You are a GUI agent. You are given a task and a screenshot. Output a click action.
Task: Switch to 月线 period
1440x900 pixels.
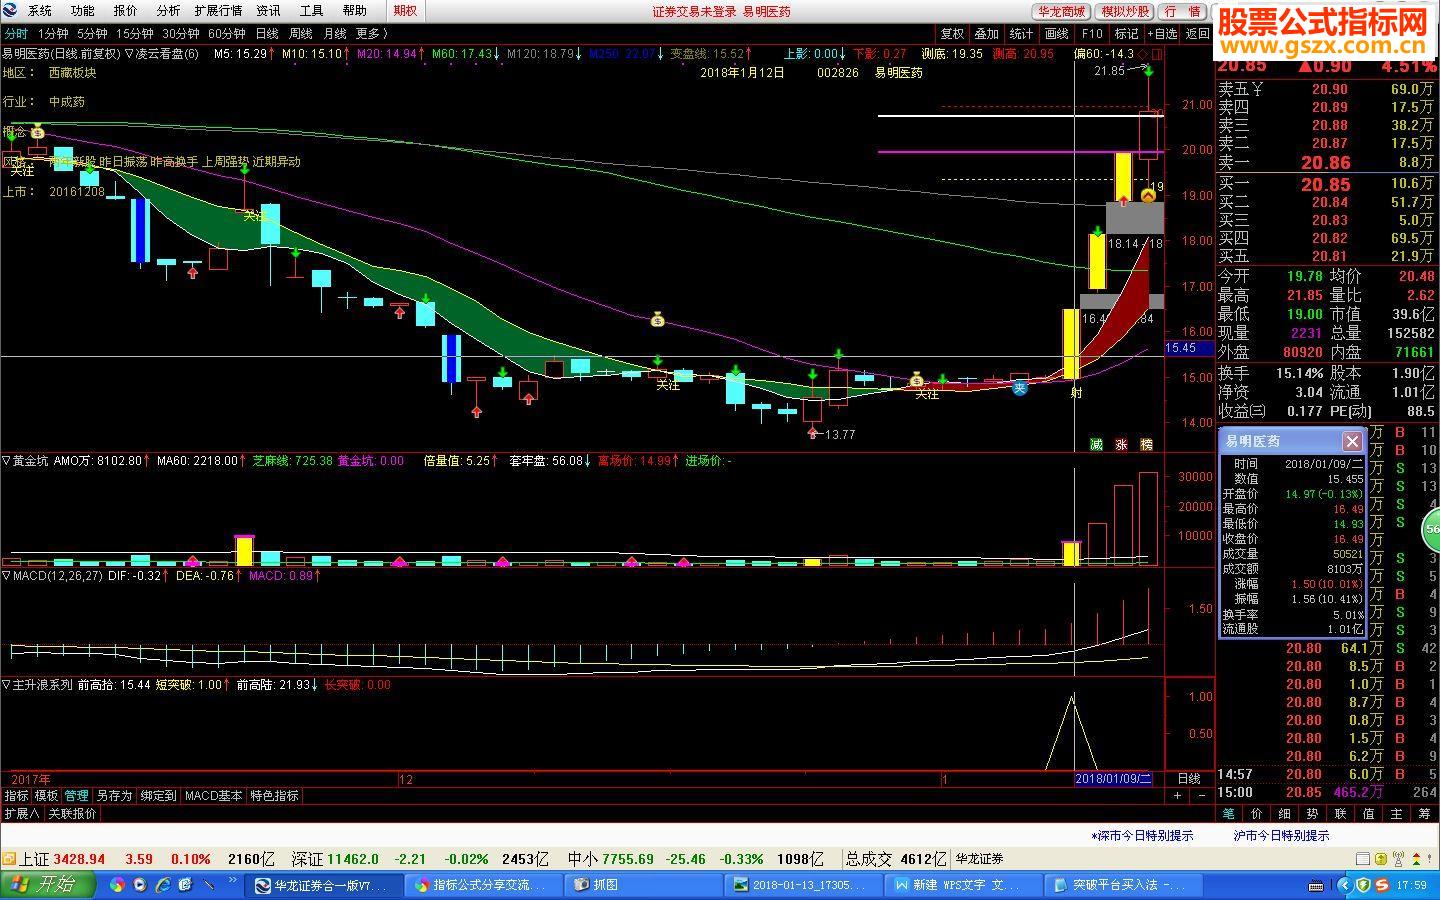[x=334, y=33]
